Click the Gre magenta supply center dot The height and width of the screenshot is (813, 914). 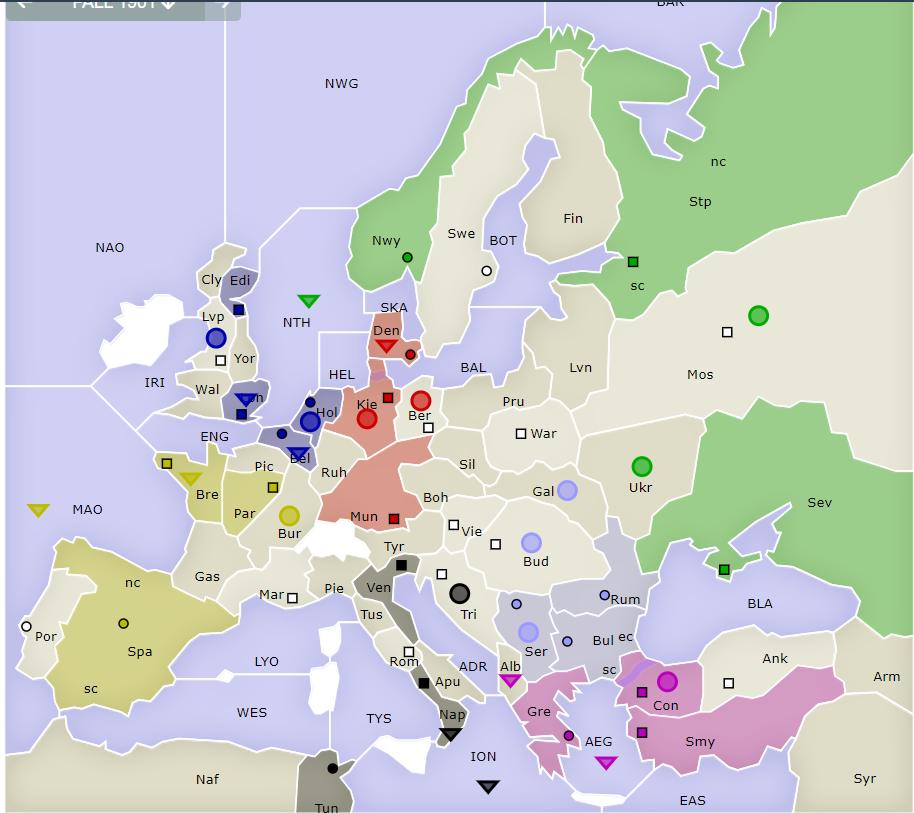pos(569,735)
